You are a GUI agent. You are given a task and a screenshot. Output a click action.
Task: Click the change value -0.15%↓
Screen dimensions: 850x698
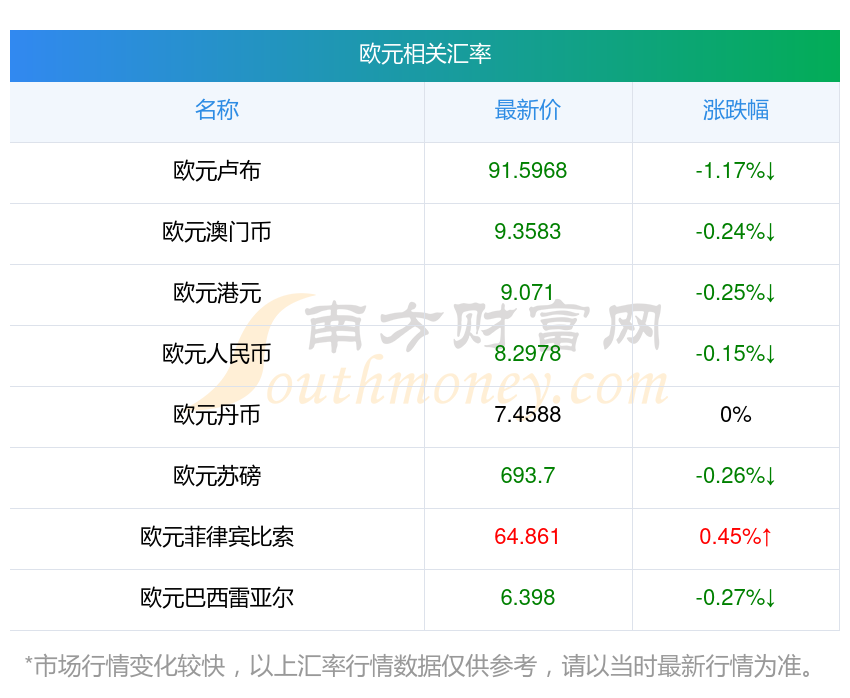pyautogui.click(x=736, y=354)
